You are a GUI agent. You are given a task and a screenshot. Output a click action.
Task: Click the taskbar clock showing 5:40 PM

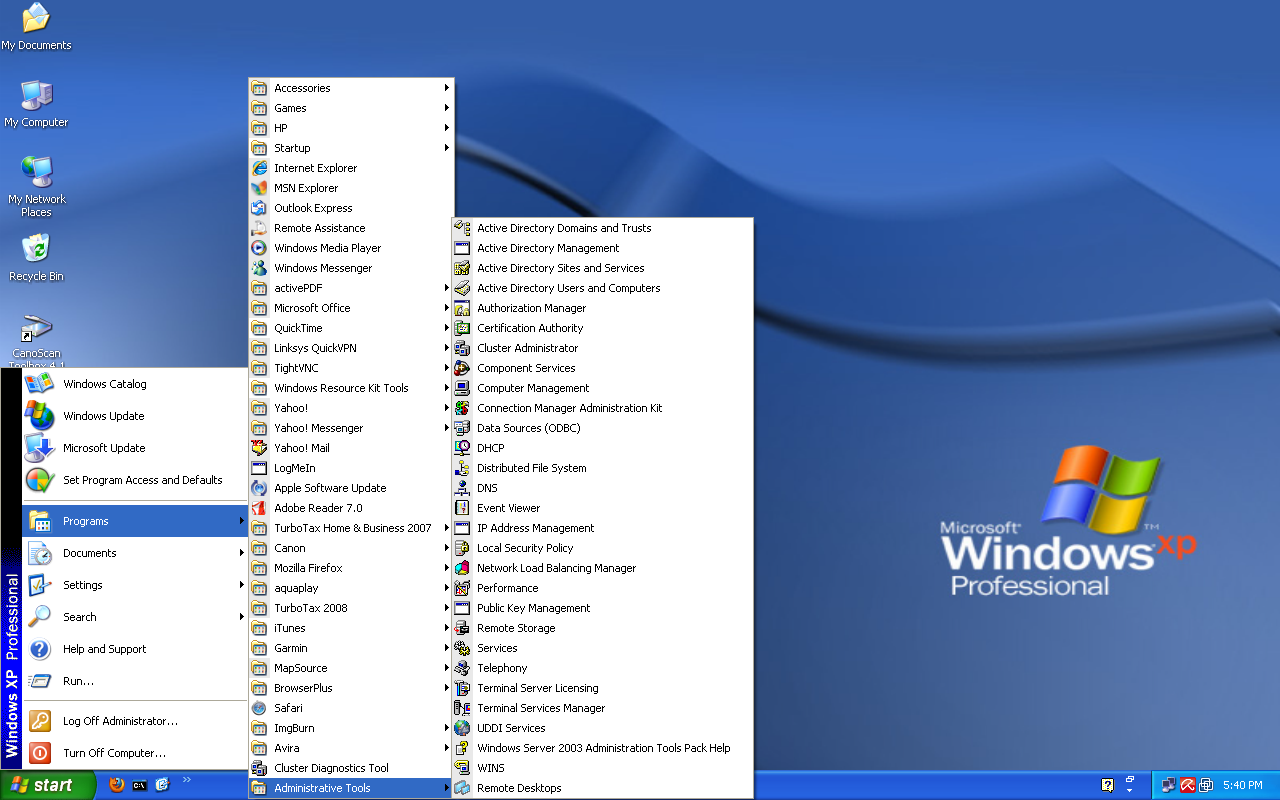[1242, 785]
